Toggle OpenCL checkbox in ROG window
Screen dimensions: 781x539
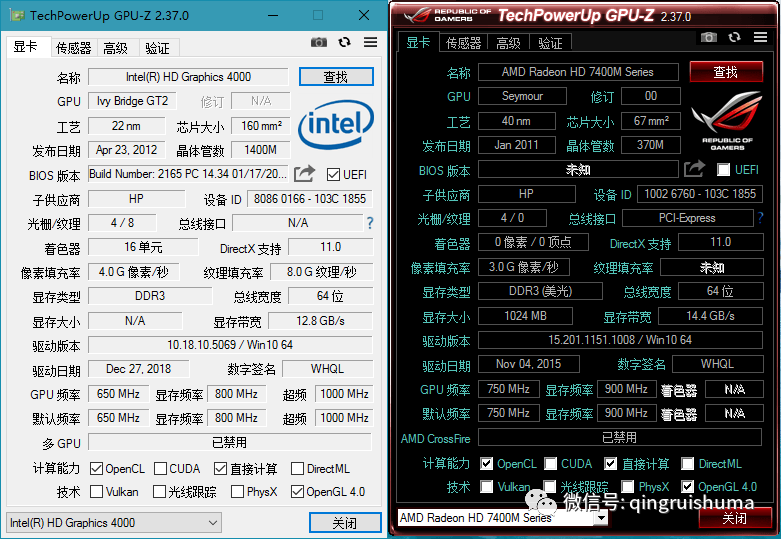tap(487, 464)
